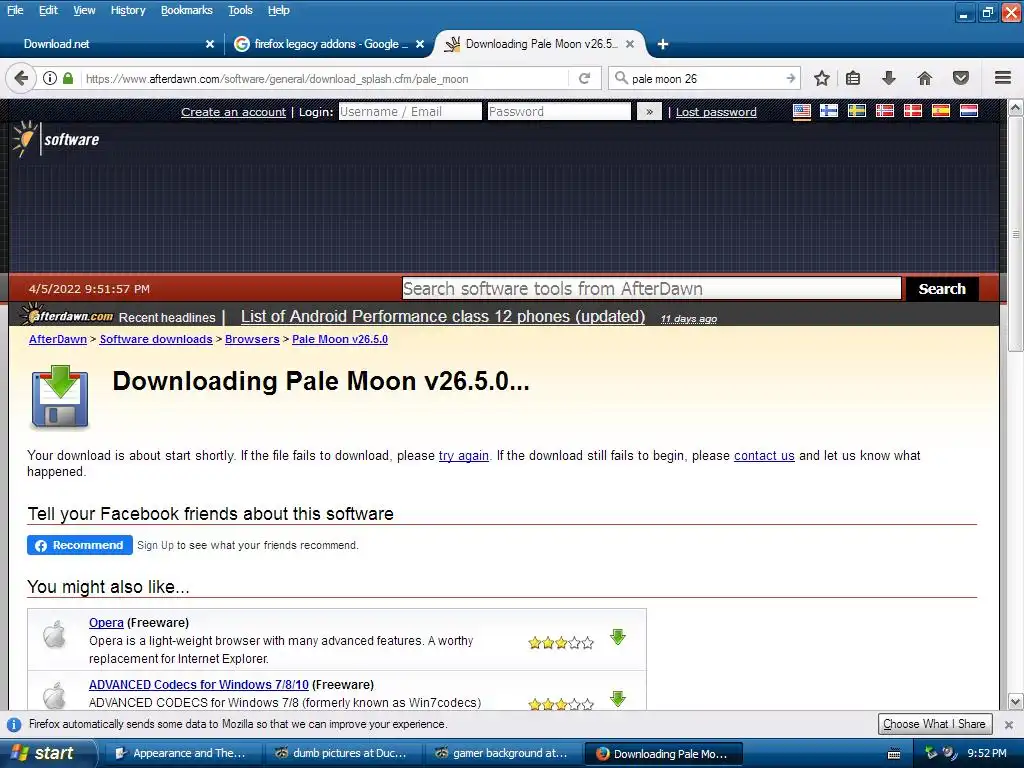
Task: Click the URL address bar
Action: click(325, 78)
